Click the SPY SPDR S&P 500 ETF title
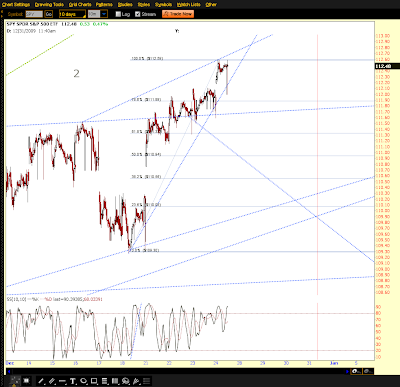Image resolution: width=400 pixels, height=387 pixels. [x=32, y=24]
